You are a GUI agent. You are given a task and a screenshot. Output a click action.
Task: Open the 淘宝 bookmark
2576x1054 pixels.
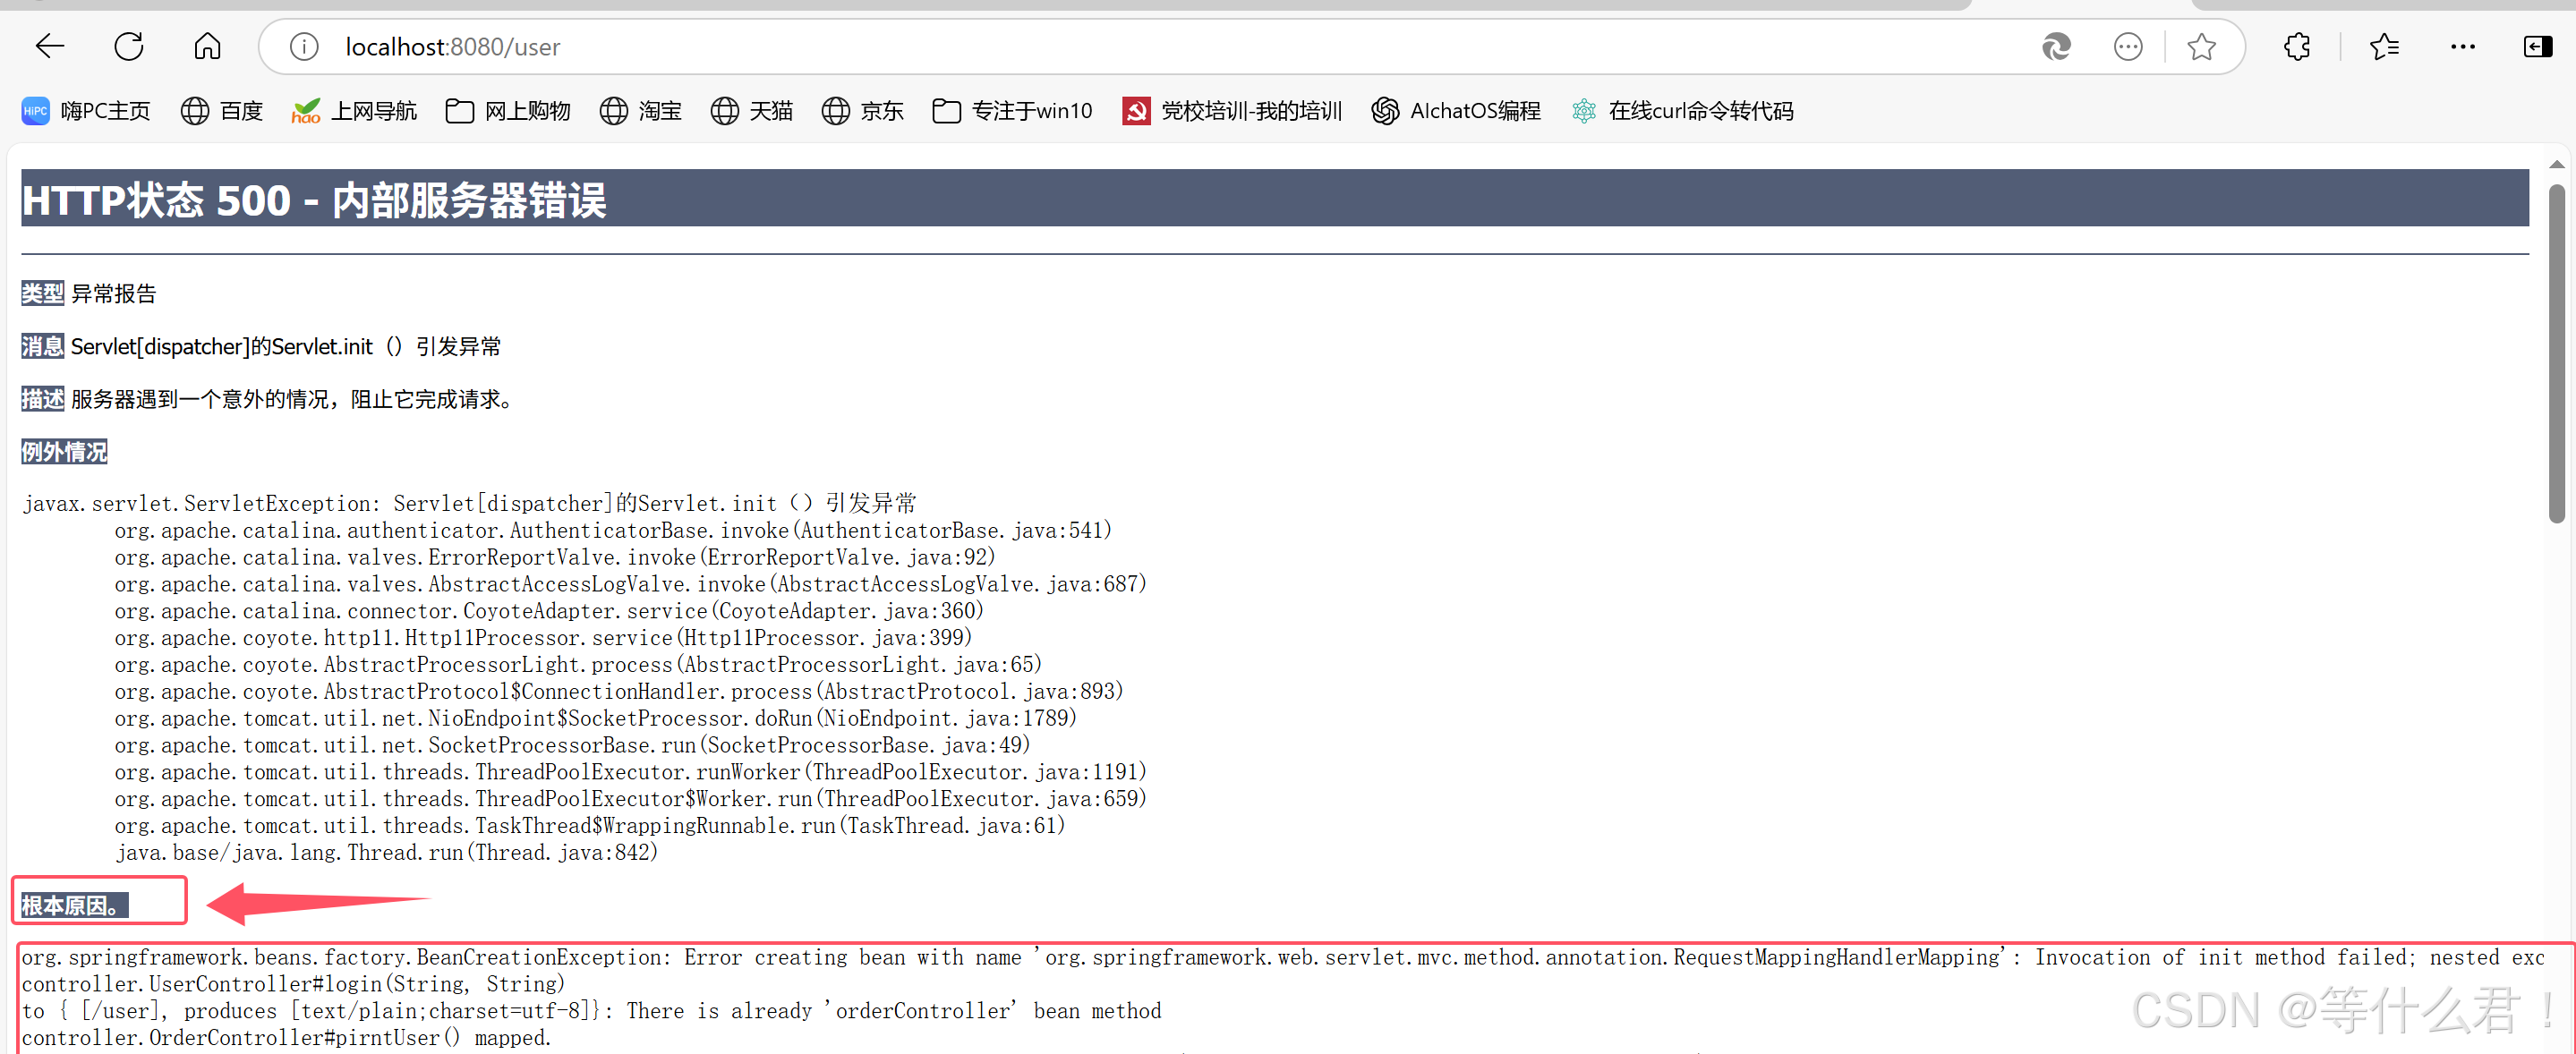point(641,111)
